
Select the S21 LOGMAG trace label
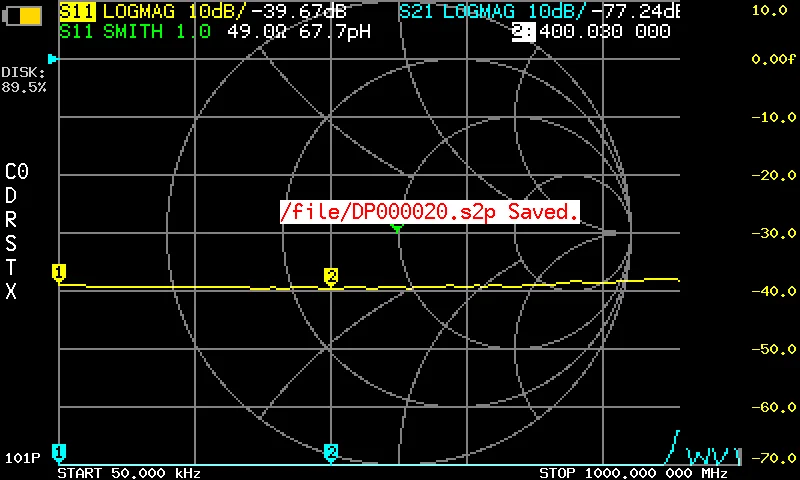(492, 11)
